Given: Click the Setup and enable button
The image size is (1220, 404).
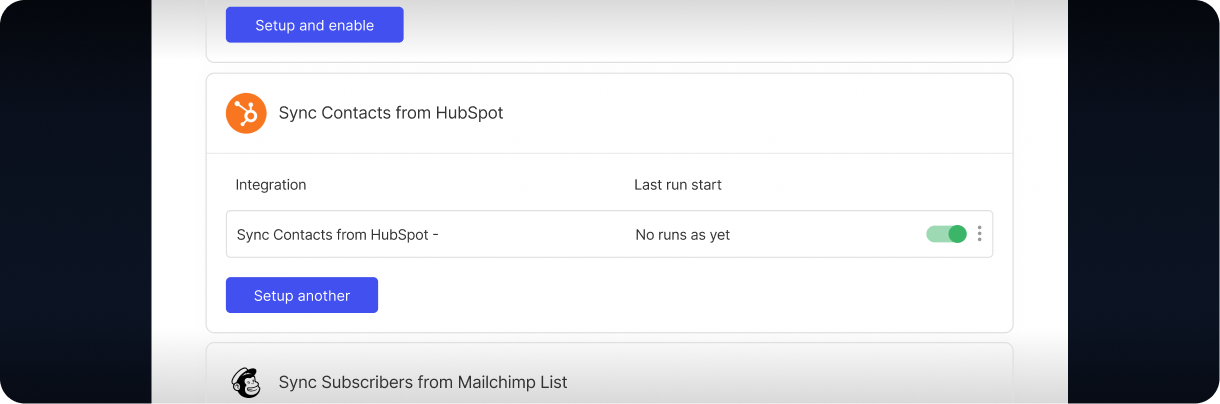Looking at the screenshot, I should [315, 25].
